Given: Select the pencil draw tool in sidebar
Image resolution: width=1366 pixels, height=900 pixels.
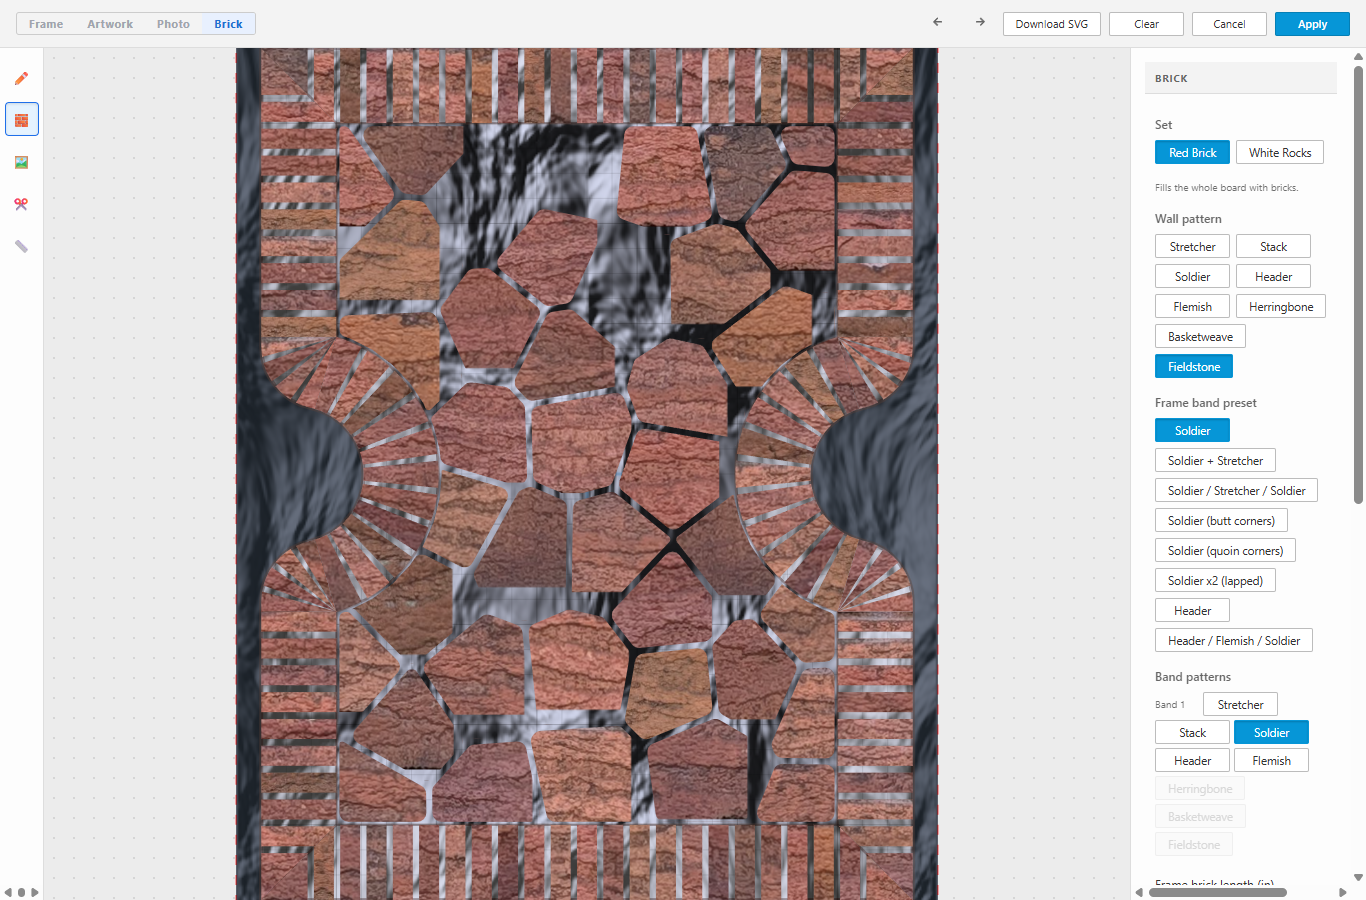Looking at the screenshot, I should click(x=21, y=78).
